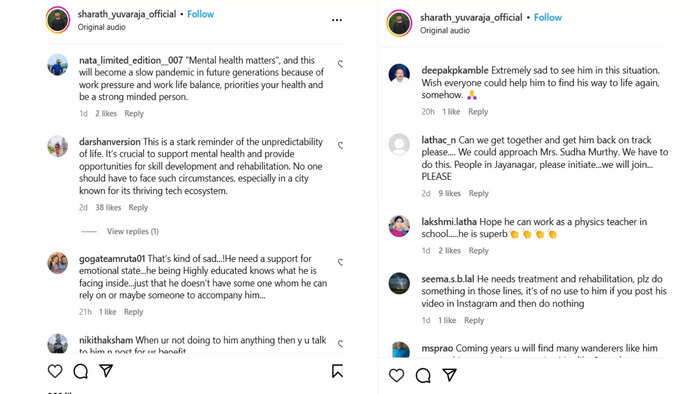Viewport: 700px width, 394px height.
Task: Open the three-dot more options menu
Action: (x=337, y=20)
